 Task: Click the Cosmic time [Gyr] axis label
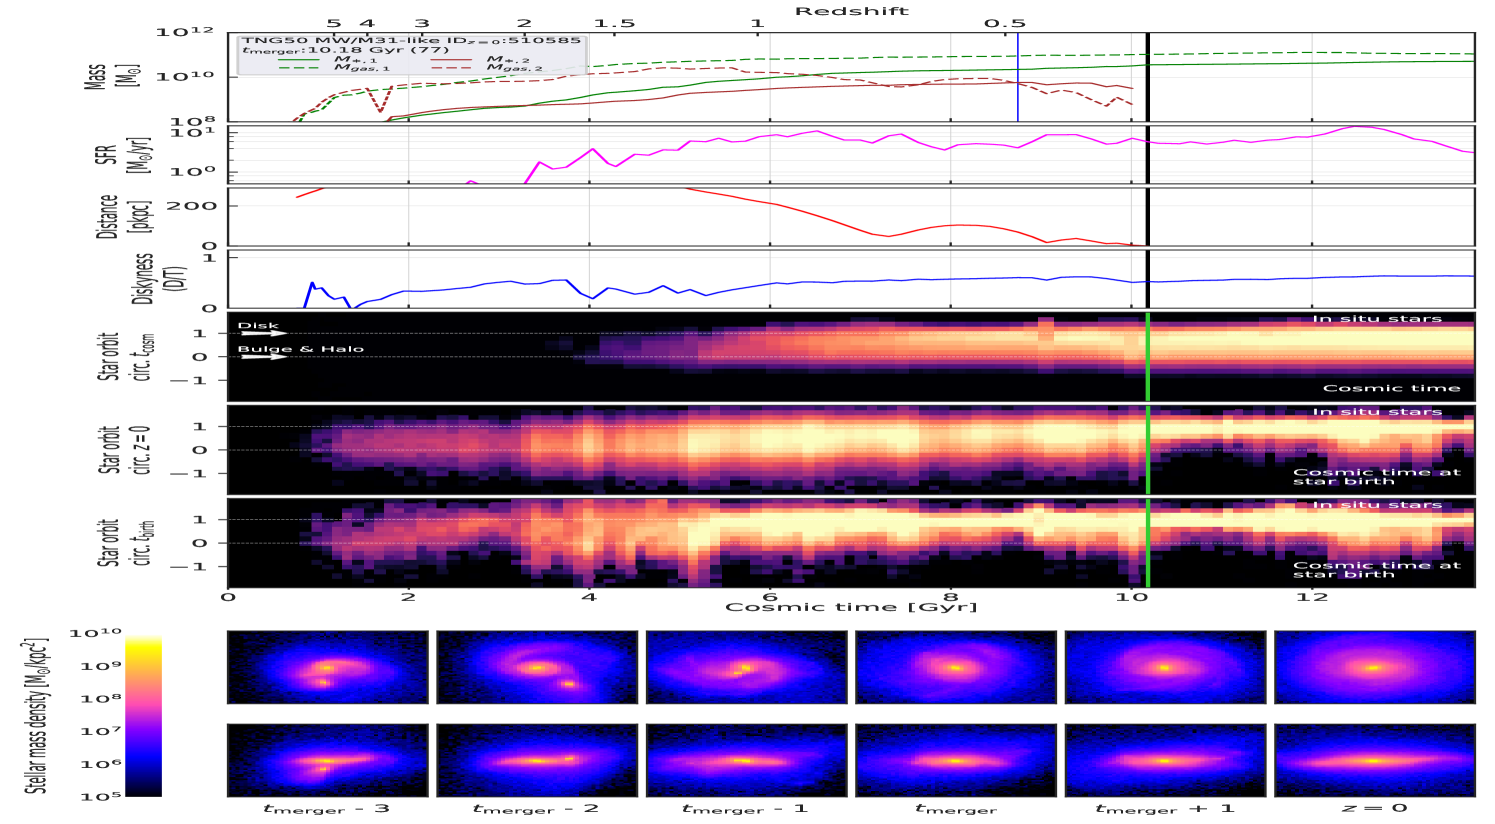coord(851,607)
